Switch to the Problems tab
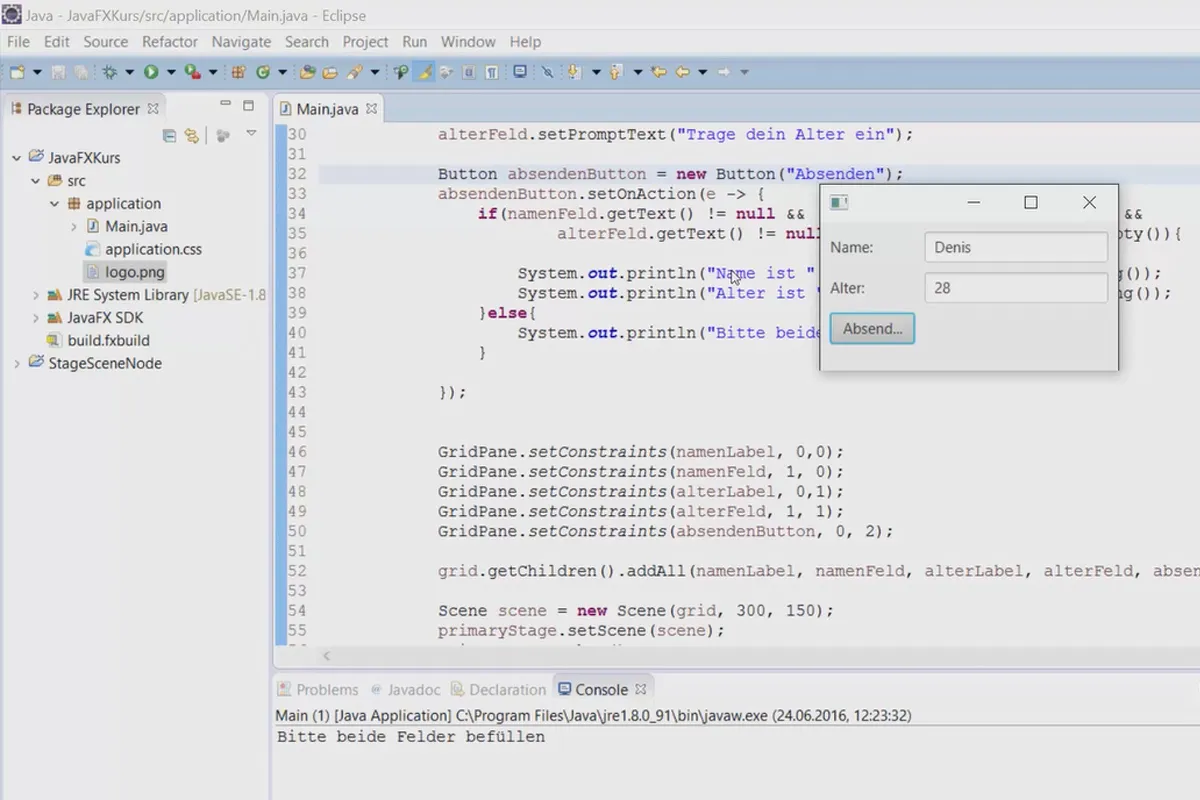The width and height of the screenshot is (1200, 800). pyautogui.click(x=326, y=689)
